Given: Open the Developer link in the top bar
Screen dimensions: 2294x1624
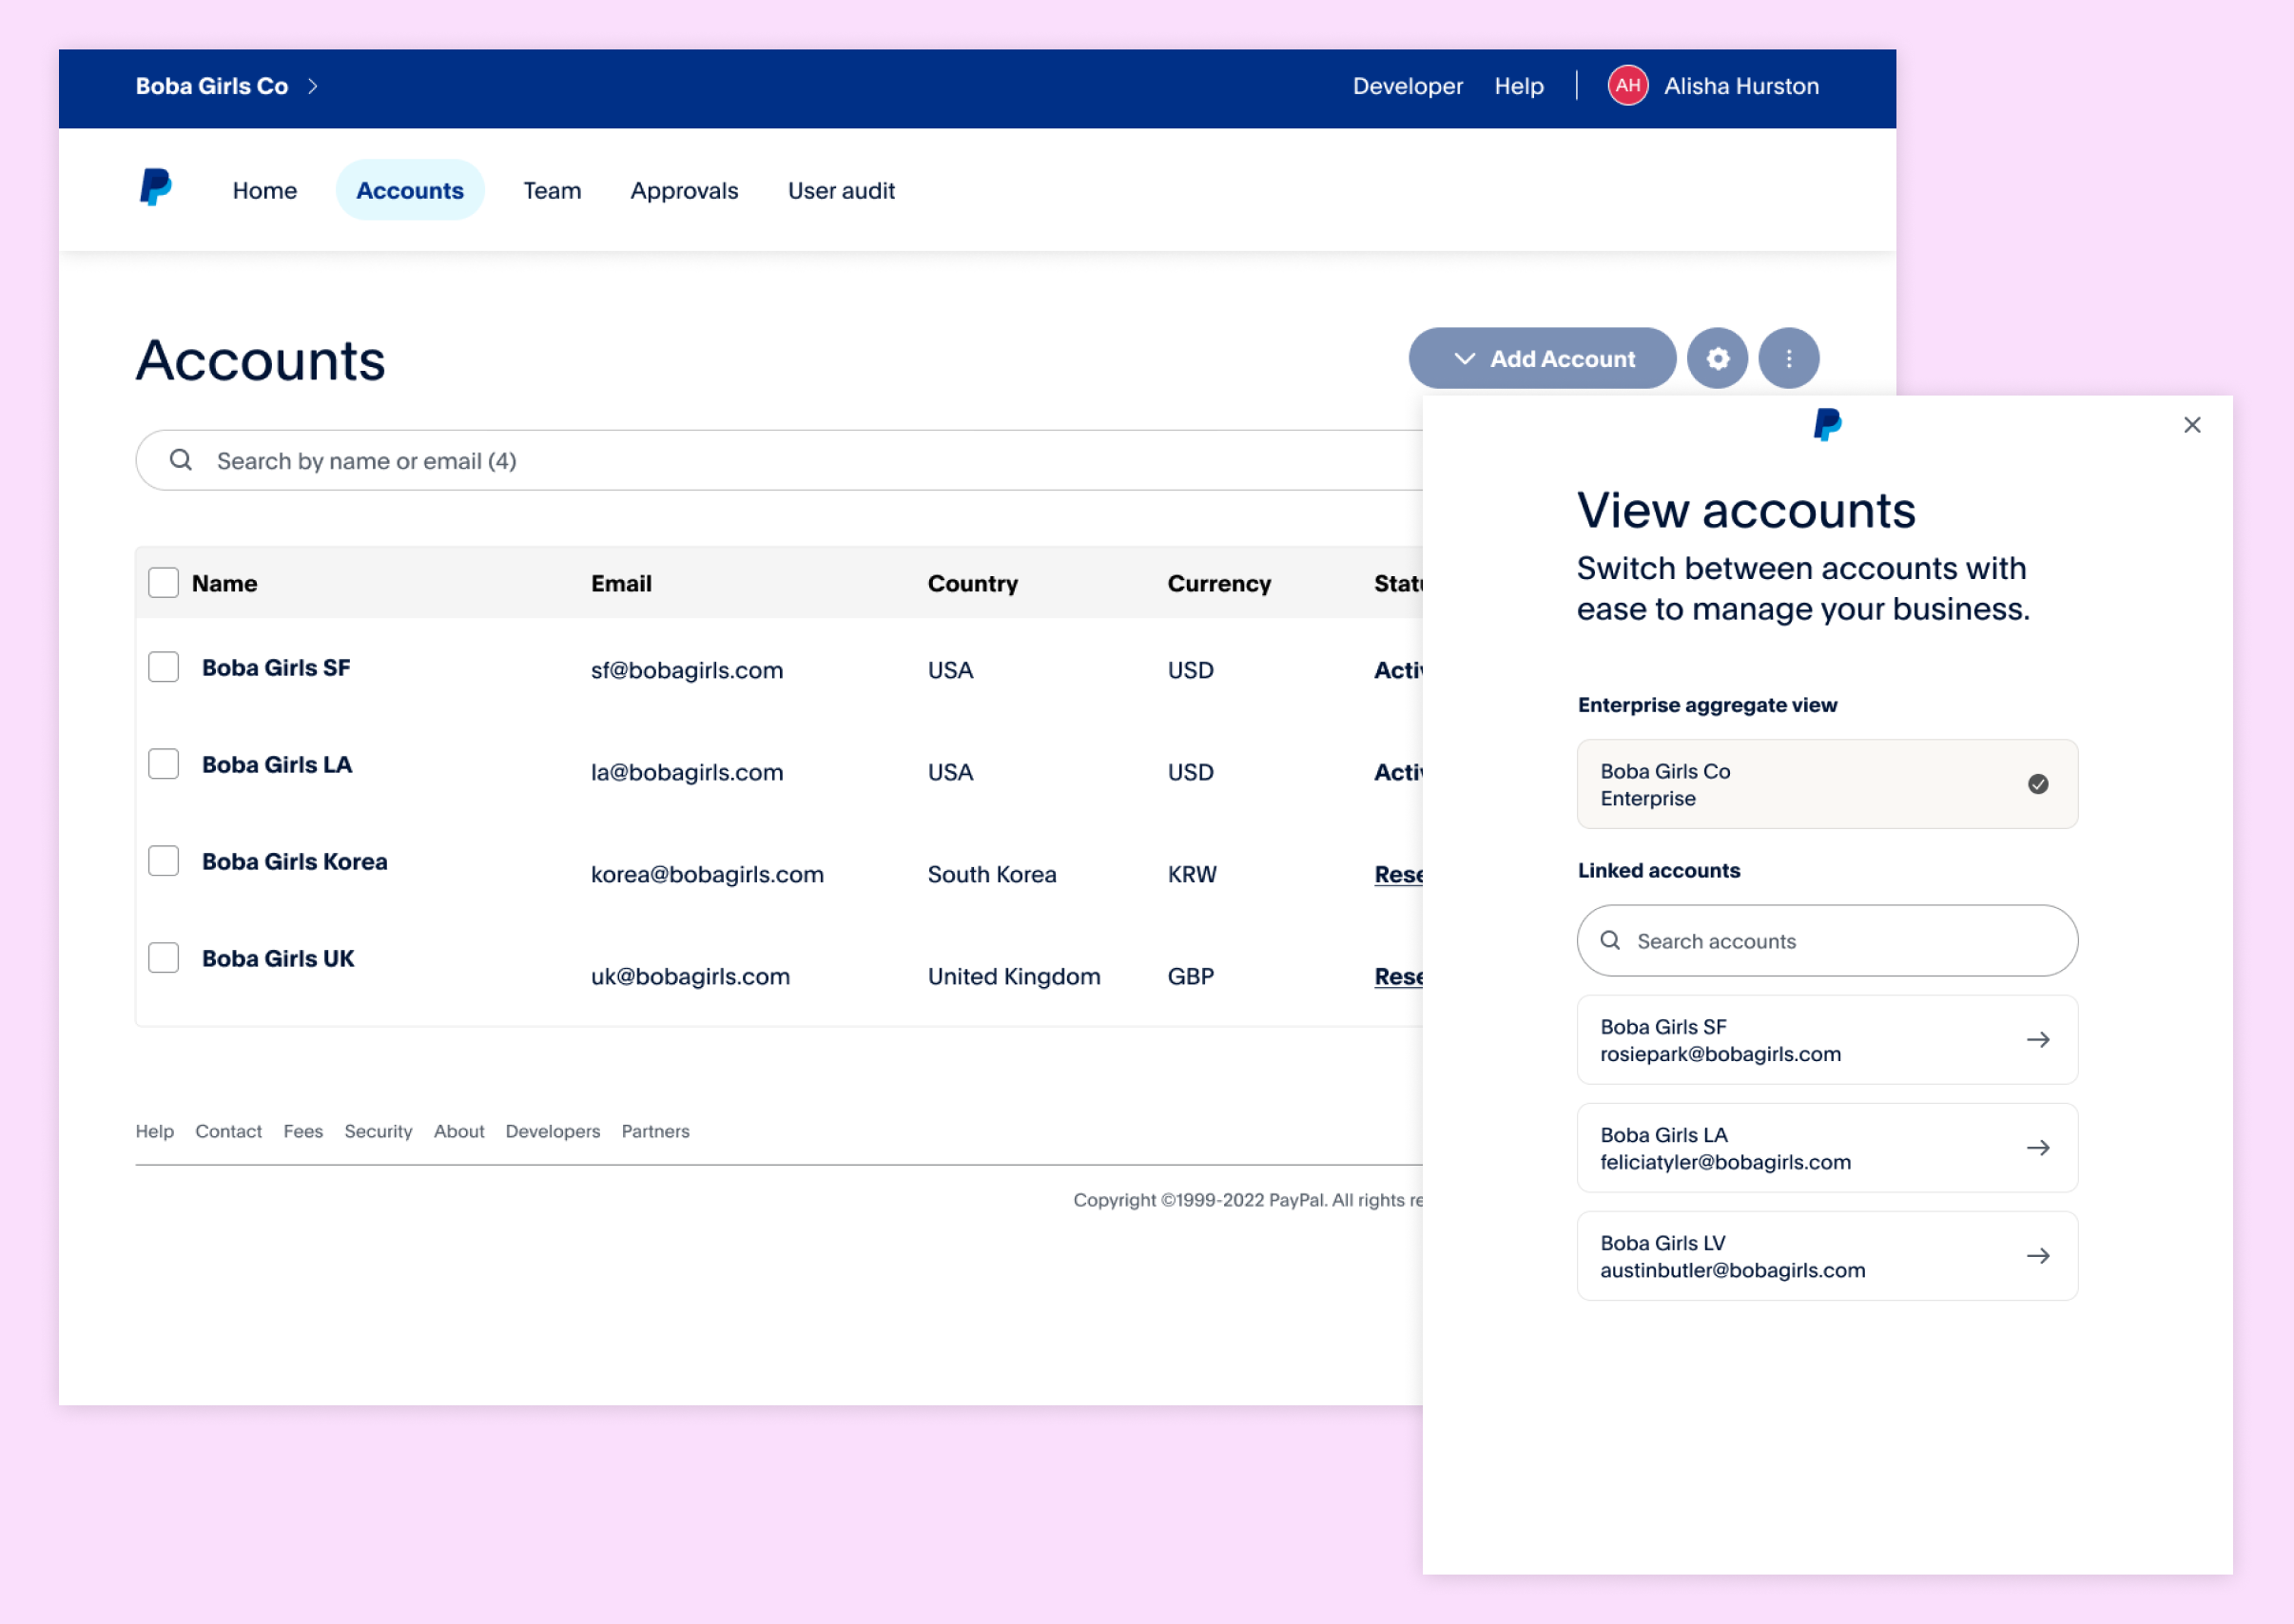Looking at the screenshot, I should click(x=1407, y=86).
